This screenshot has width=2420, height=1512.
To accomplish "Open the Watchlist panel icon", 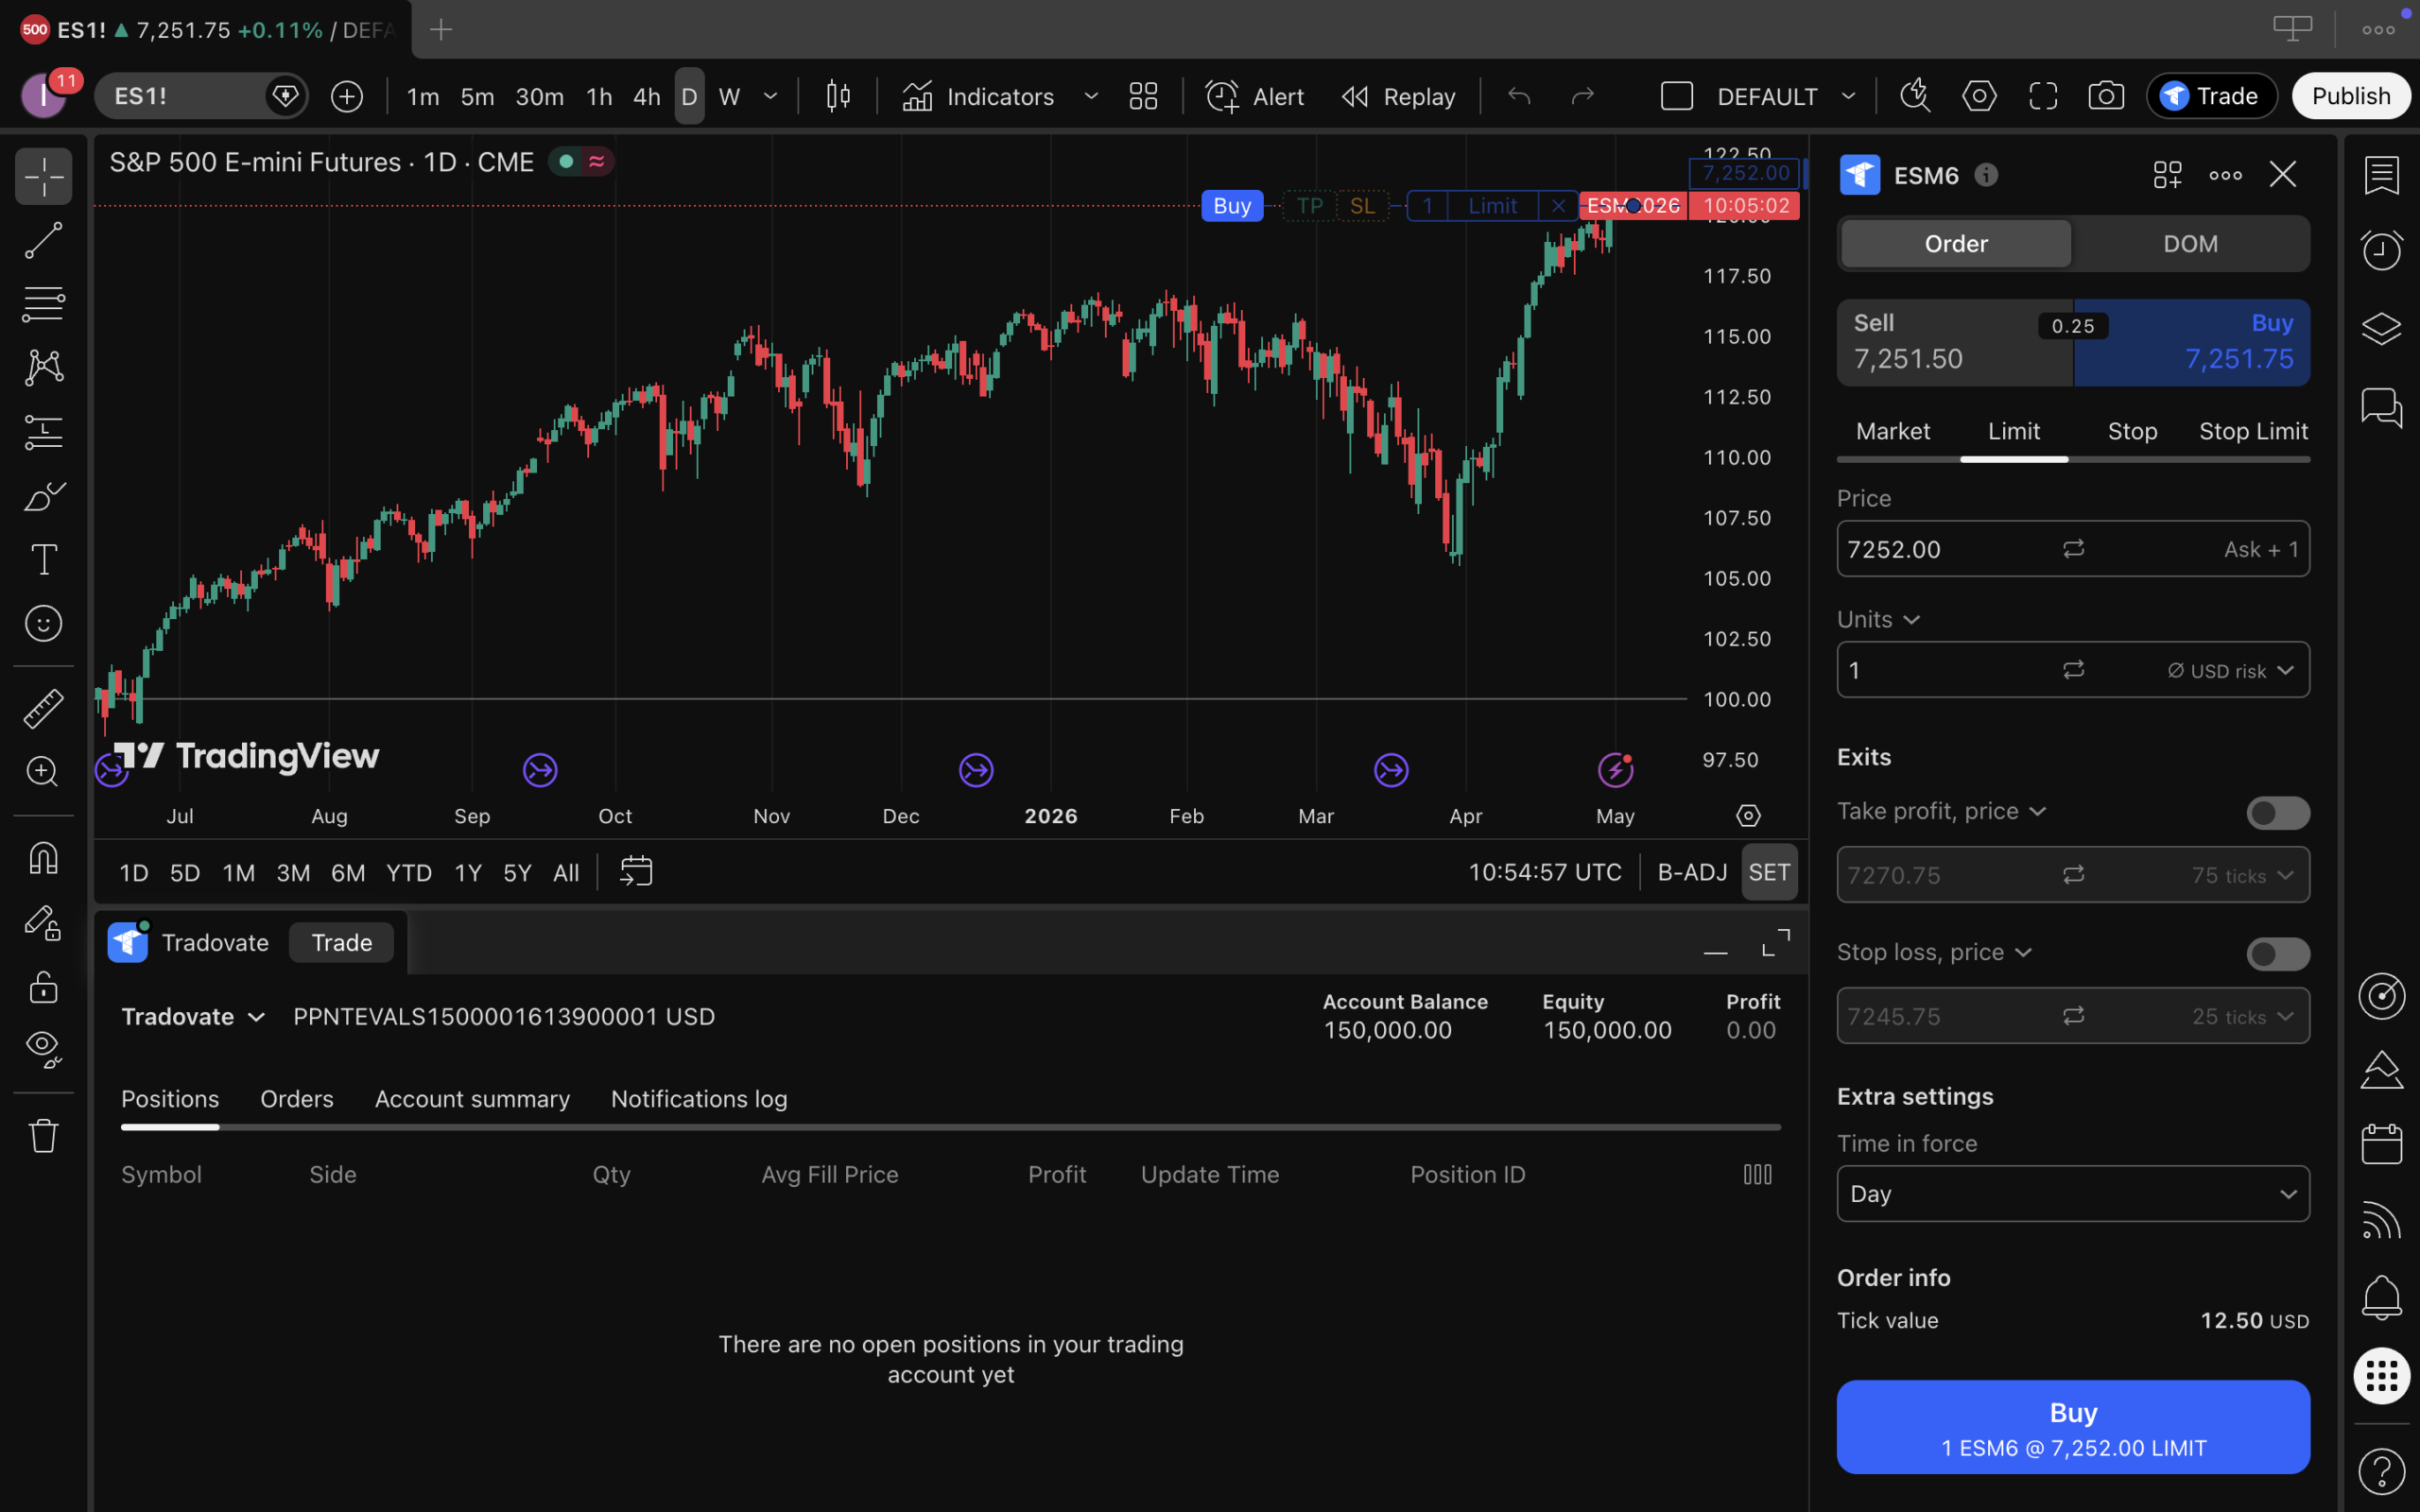I will tap(2381, 175).
